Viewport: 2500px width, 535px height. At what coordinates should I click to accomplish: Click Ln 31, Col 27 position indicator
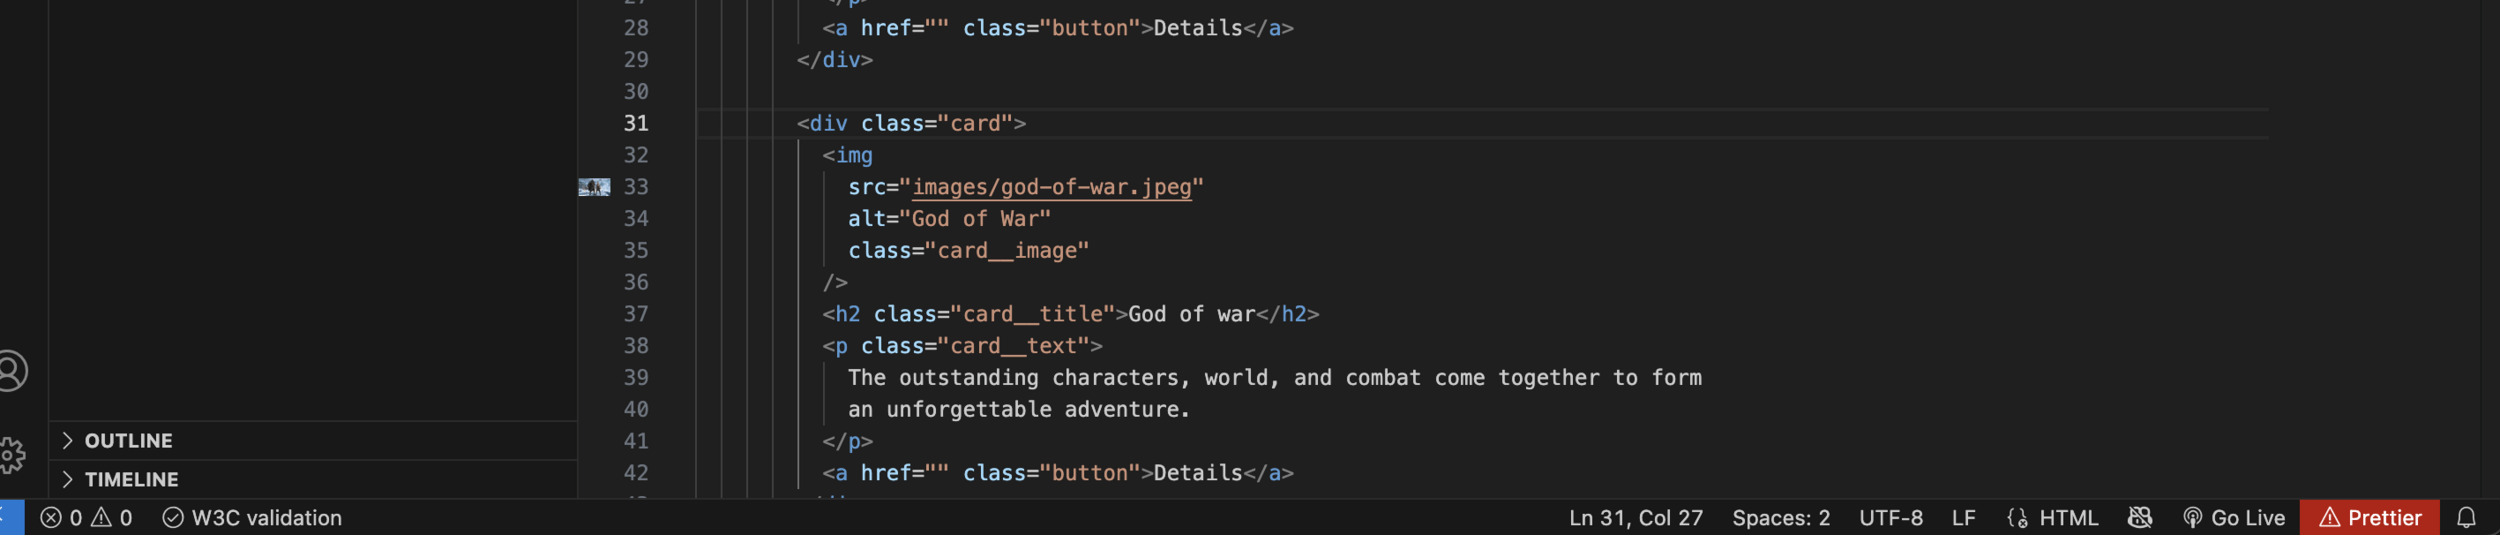click(x=1635, y=518)
